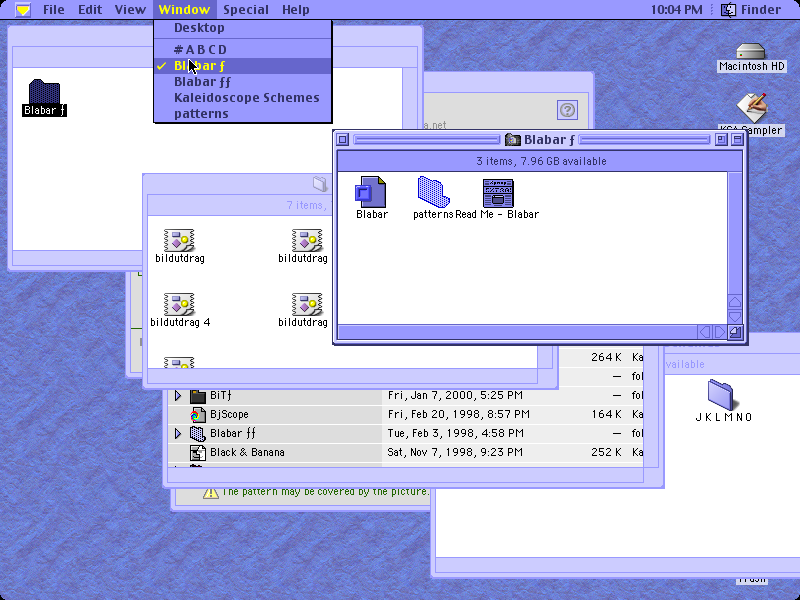Click Blabar ƒ title bar folder proxy icon
The height and width of the screenshot is (600, 800).
(x=512, y=139)
